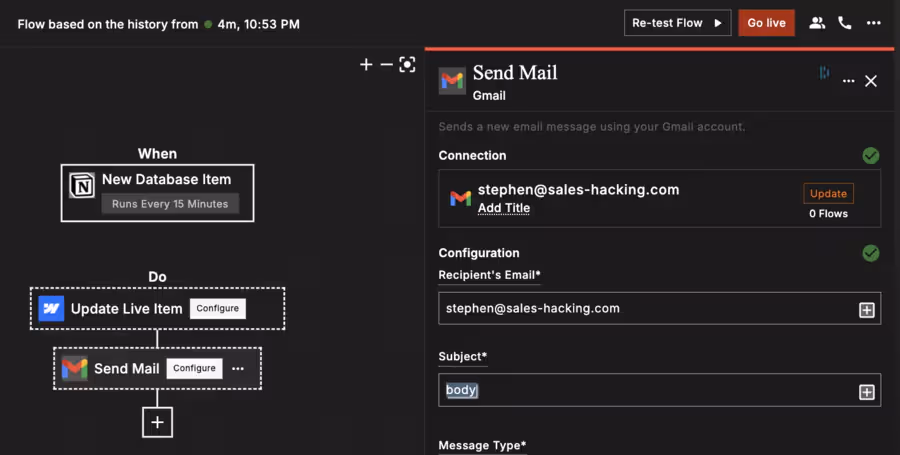Click Configure on Send Mail step
This screenshot has height=455, width=900.
coord(195,368)
